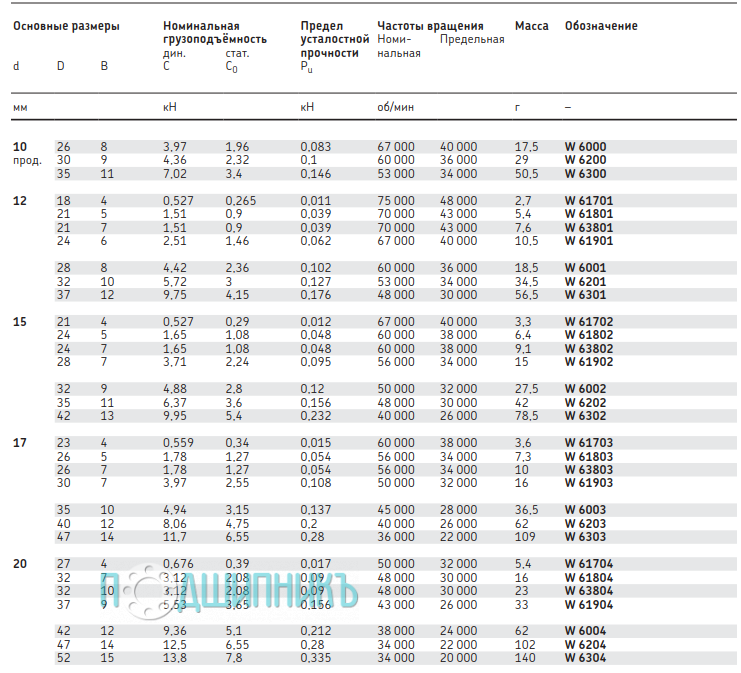Select the designation W 6004
Image resolution: width=741 pixels, height=673 pixels.
[x=585, y=631]
